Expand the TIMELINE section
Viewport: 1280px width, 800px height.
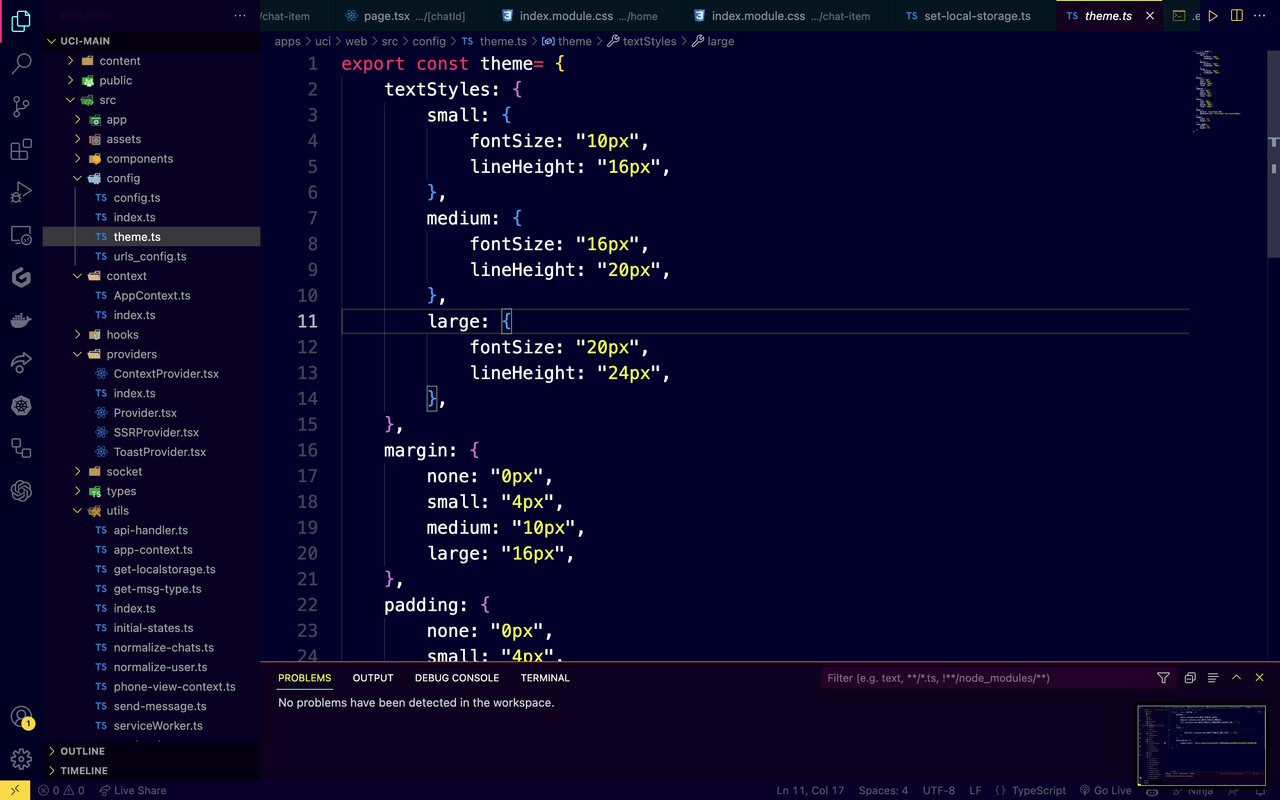(151, 771)
